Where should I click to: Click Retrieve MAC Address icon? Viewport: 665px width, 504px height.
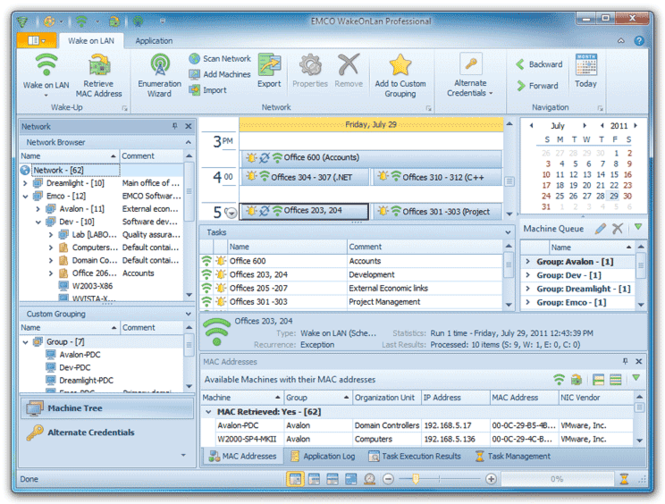[x=99, y=66]
